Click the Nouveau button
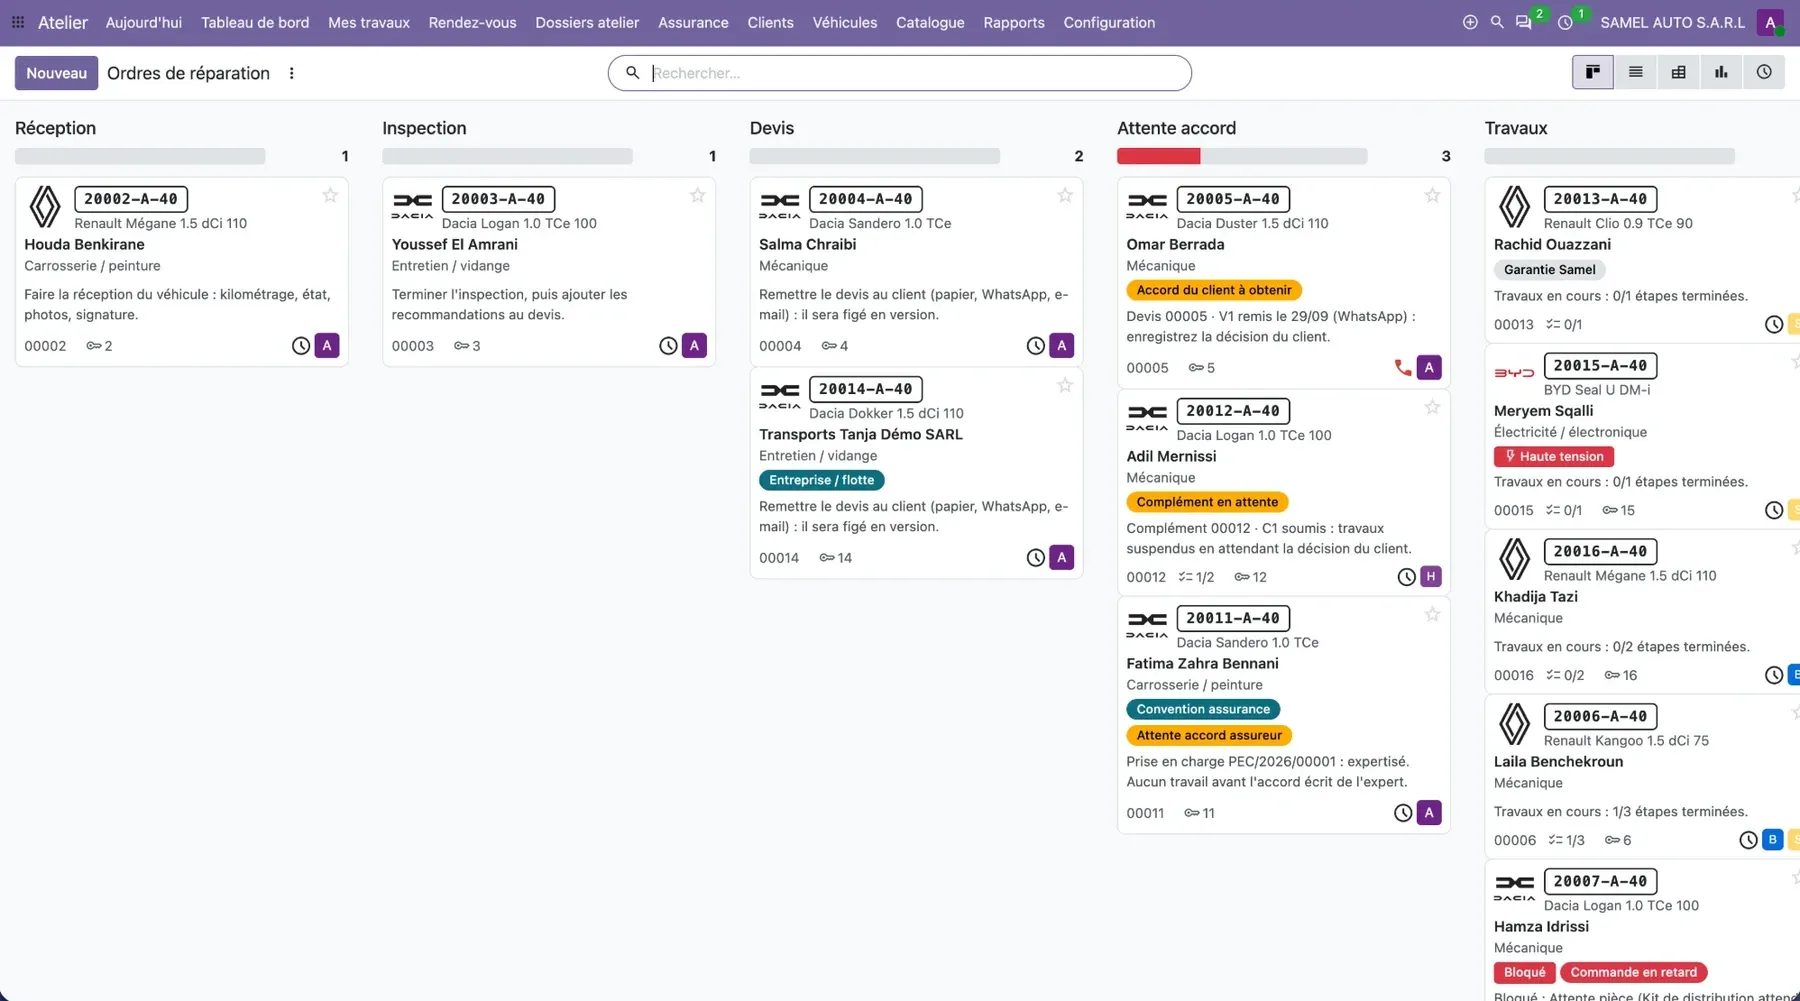Image resolution: width=1800 pixels, height=1001 pixels. tap(56, 73)
